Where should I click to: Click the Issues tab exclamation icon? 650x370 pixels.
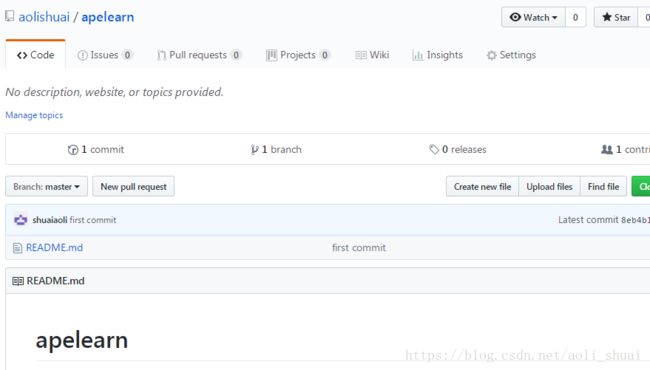82,55
